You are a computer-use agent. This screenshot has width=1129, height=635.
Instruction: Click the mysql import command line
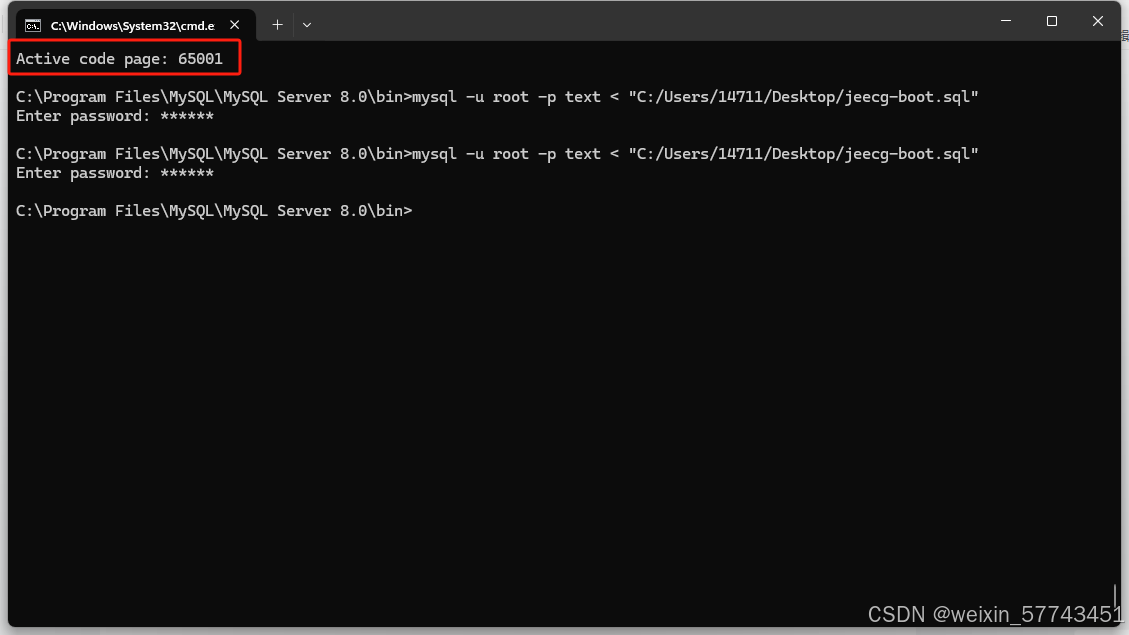click(x=496, y=96)
